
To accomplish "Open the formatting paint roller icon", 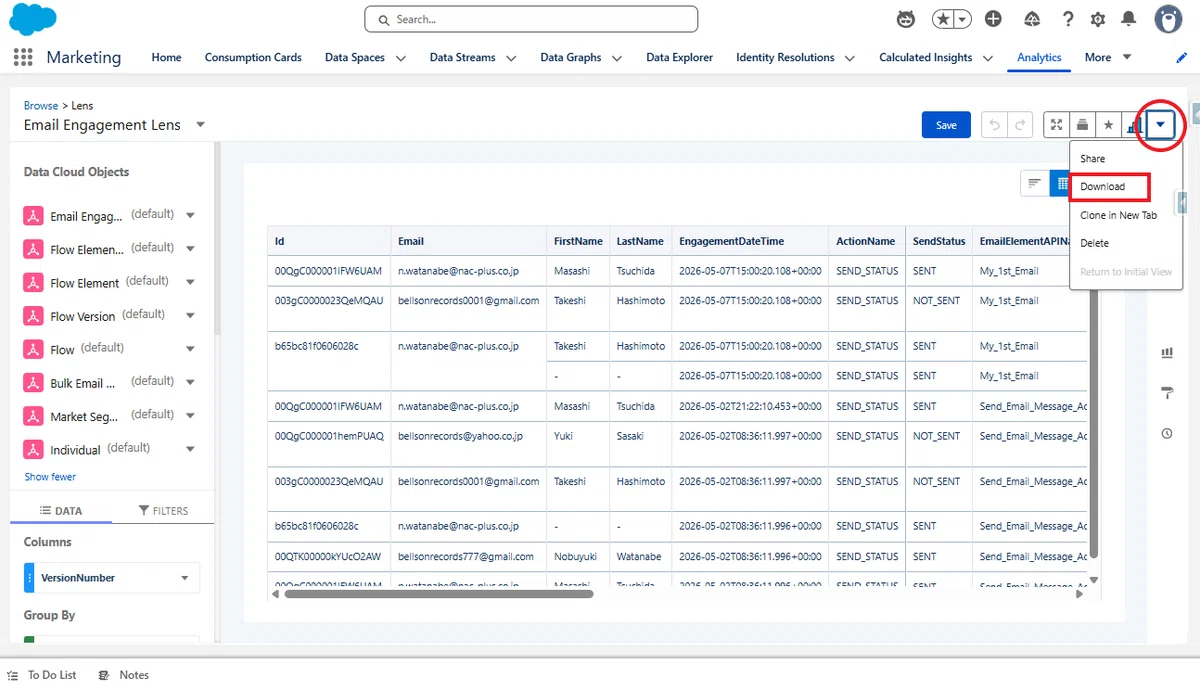I will coord(1167,392).
